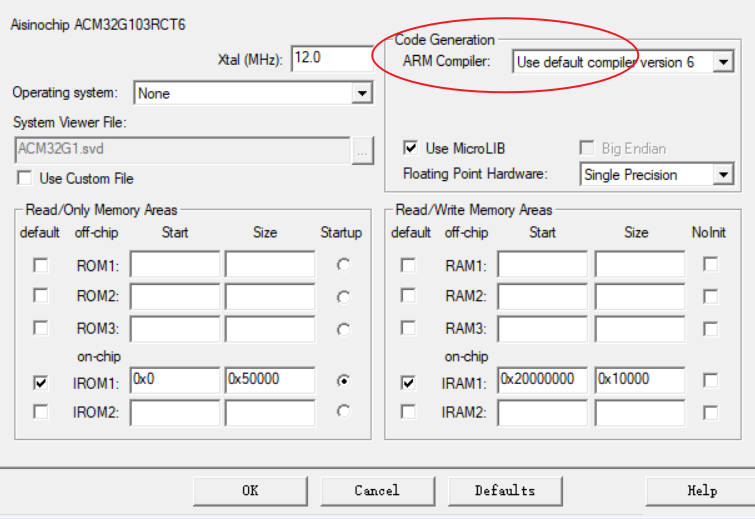The image size is (755, 519).
Task: Click the ROM3 Size field
Action: click(270, 329)
